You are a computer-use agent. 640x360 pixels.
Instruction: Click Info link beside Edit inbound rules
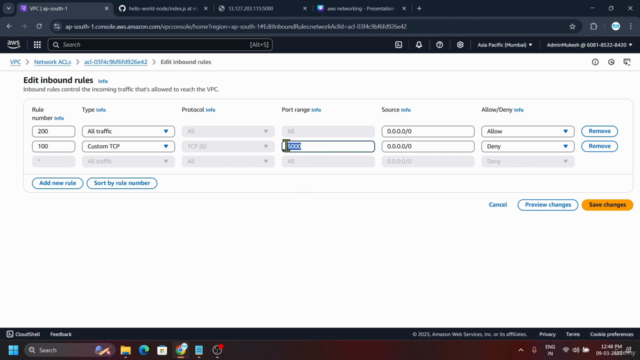(103, 81)
